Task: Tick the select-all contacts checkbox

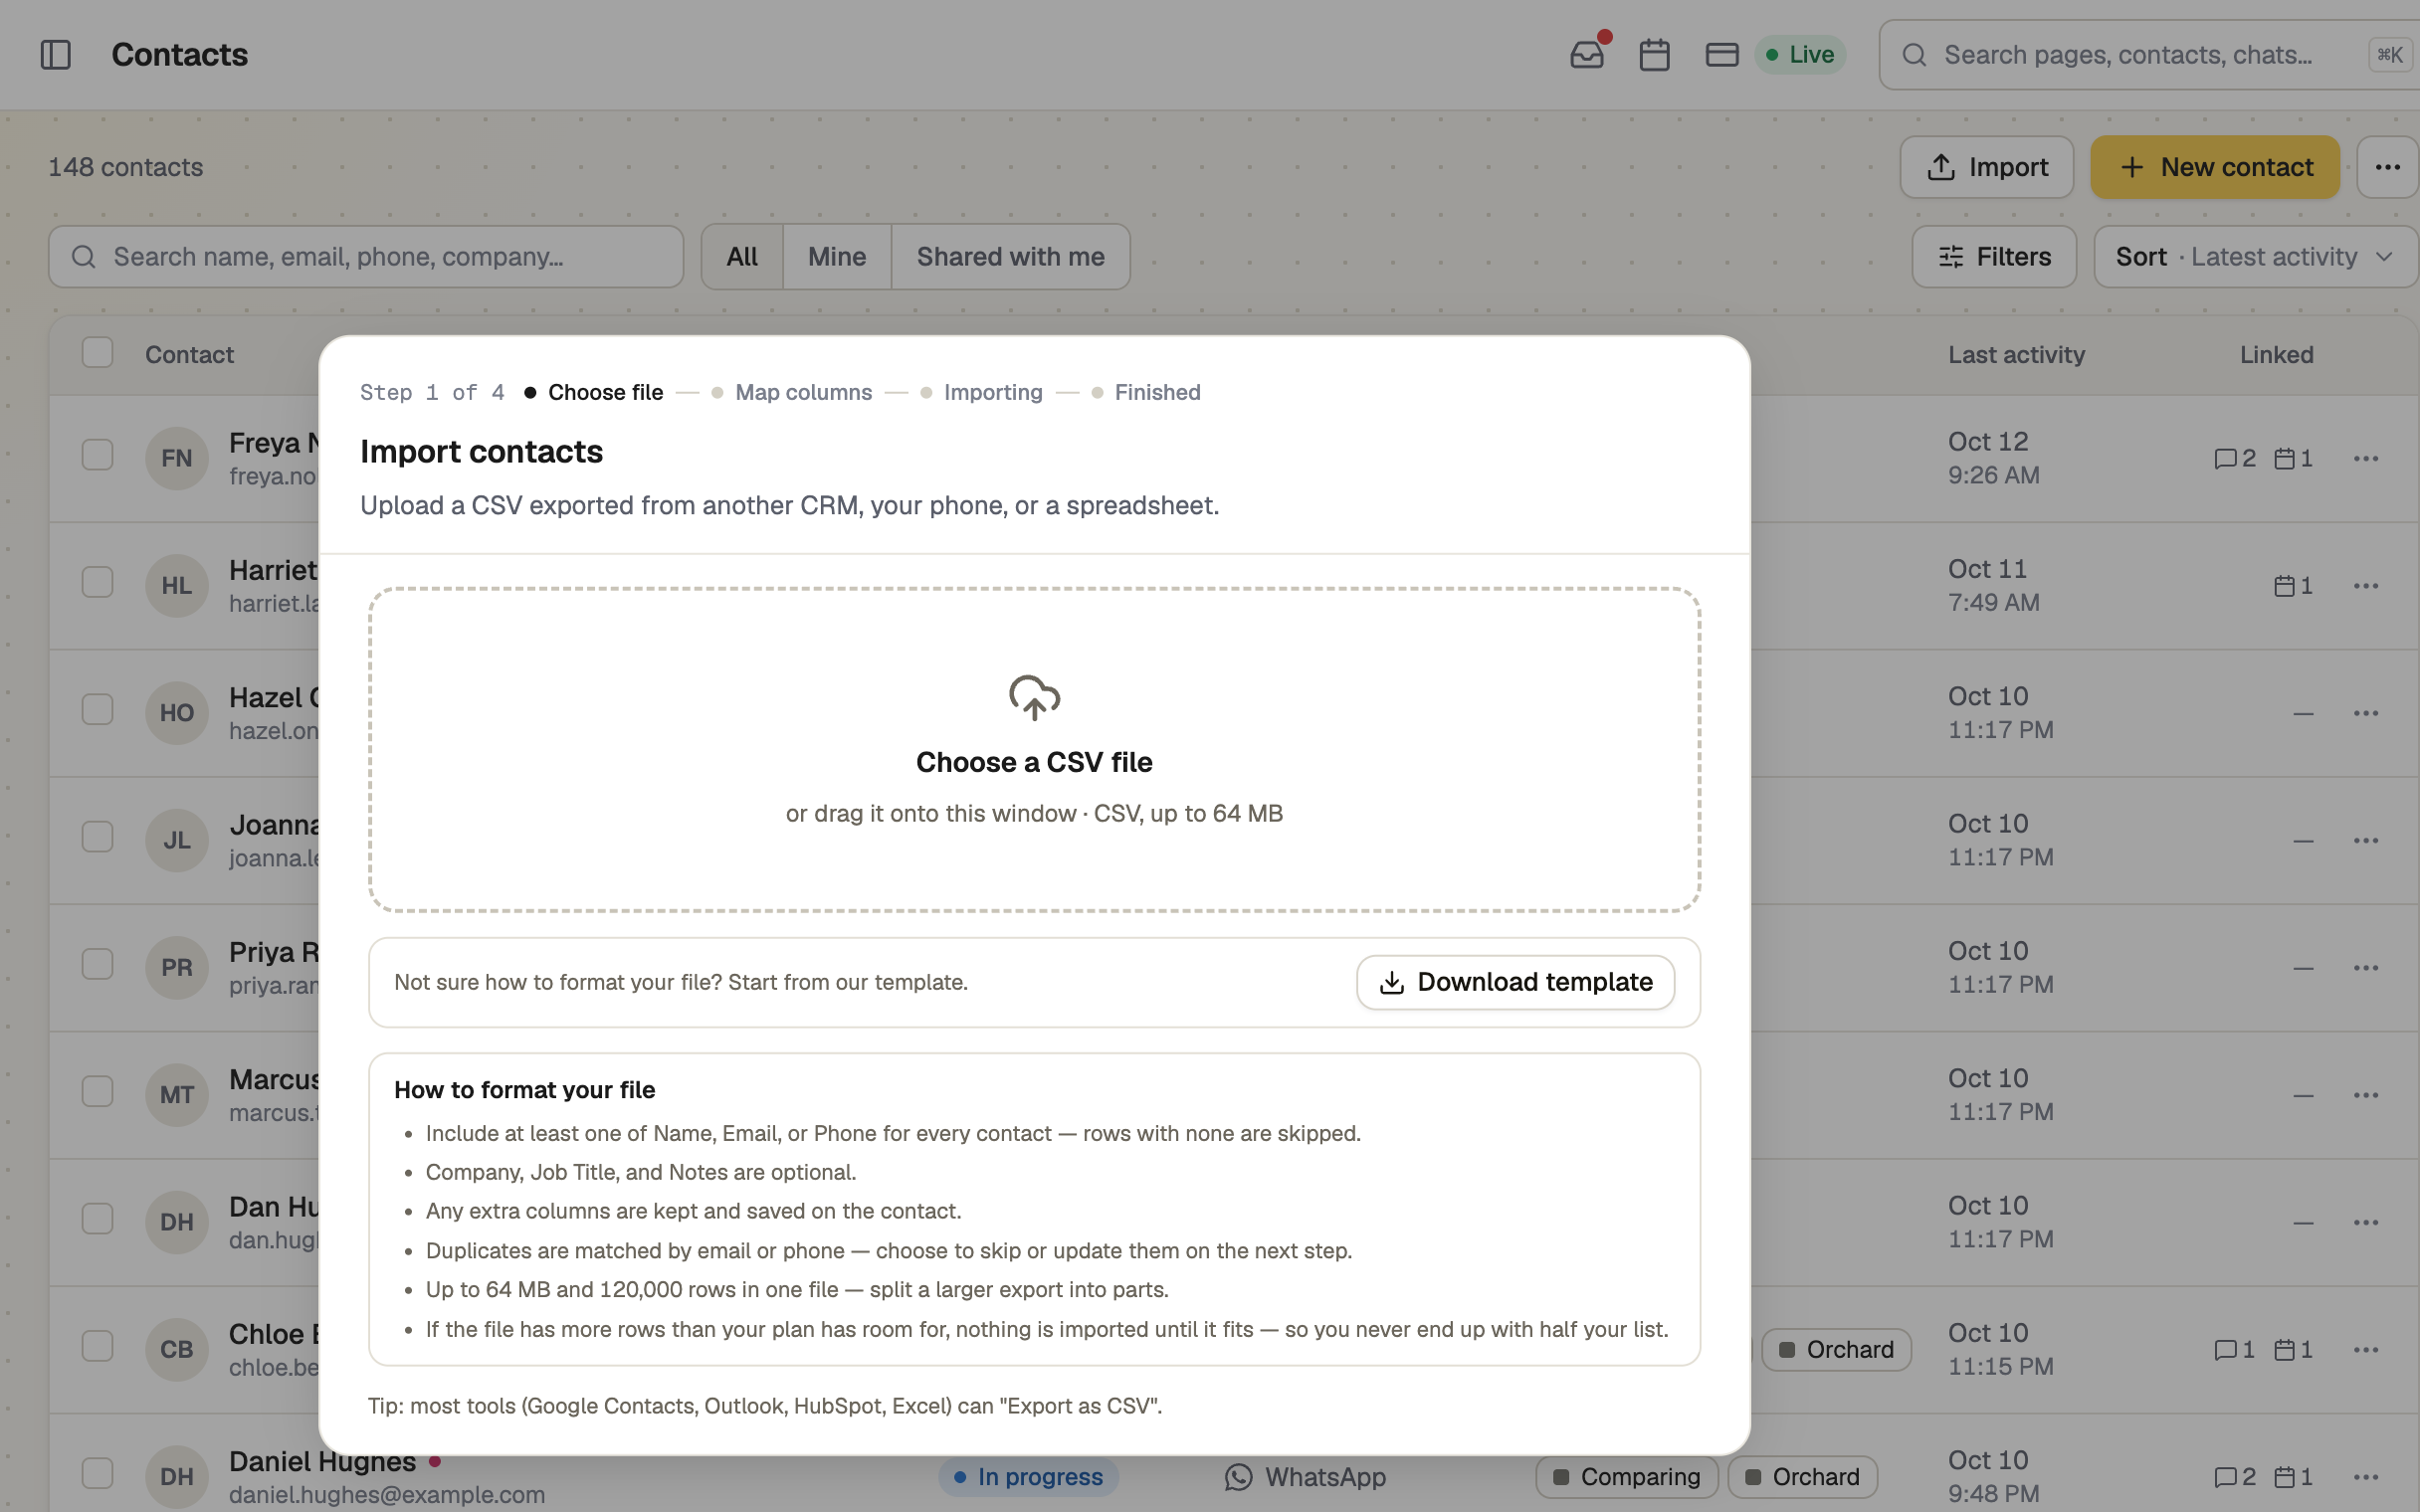Action: click(x=97, y=353)
